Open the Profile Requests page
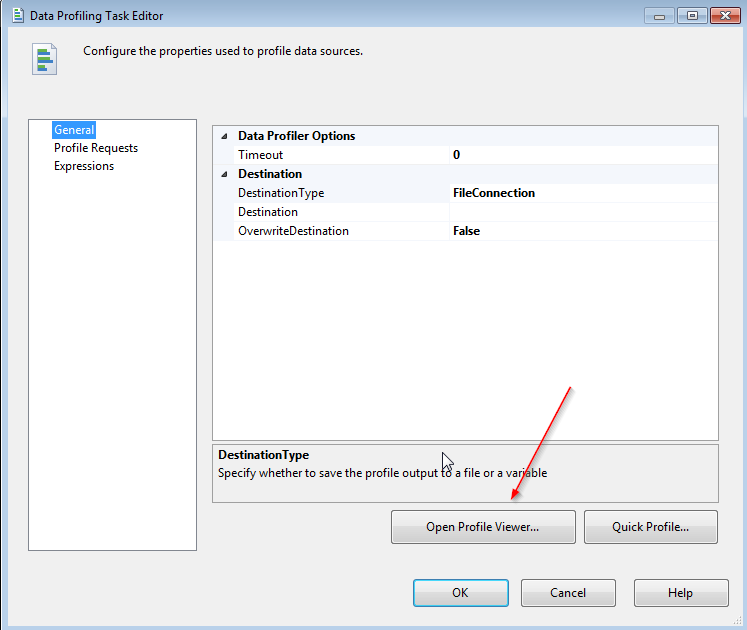 point(96,148)
